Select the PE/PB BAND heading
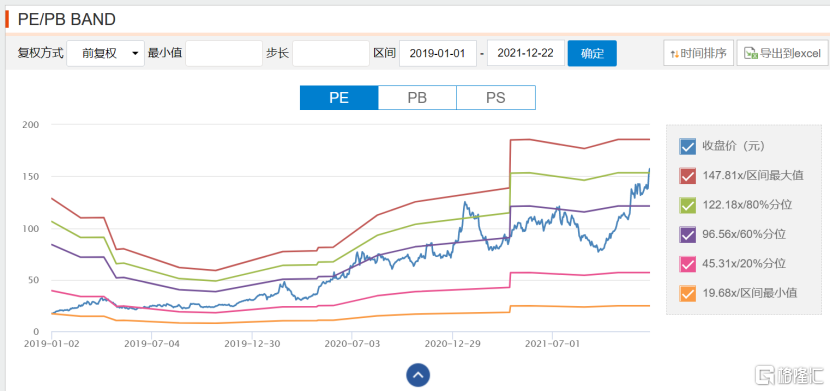Screen dimensions: 830x392 (x=67, y=20)
